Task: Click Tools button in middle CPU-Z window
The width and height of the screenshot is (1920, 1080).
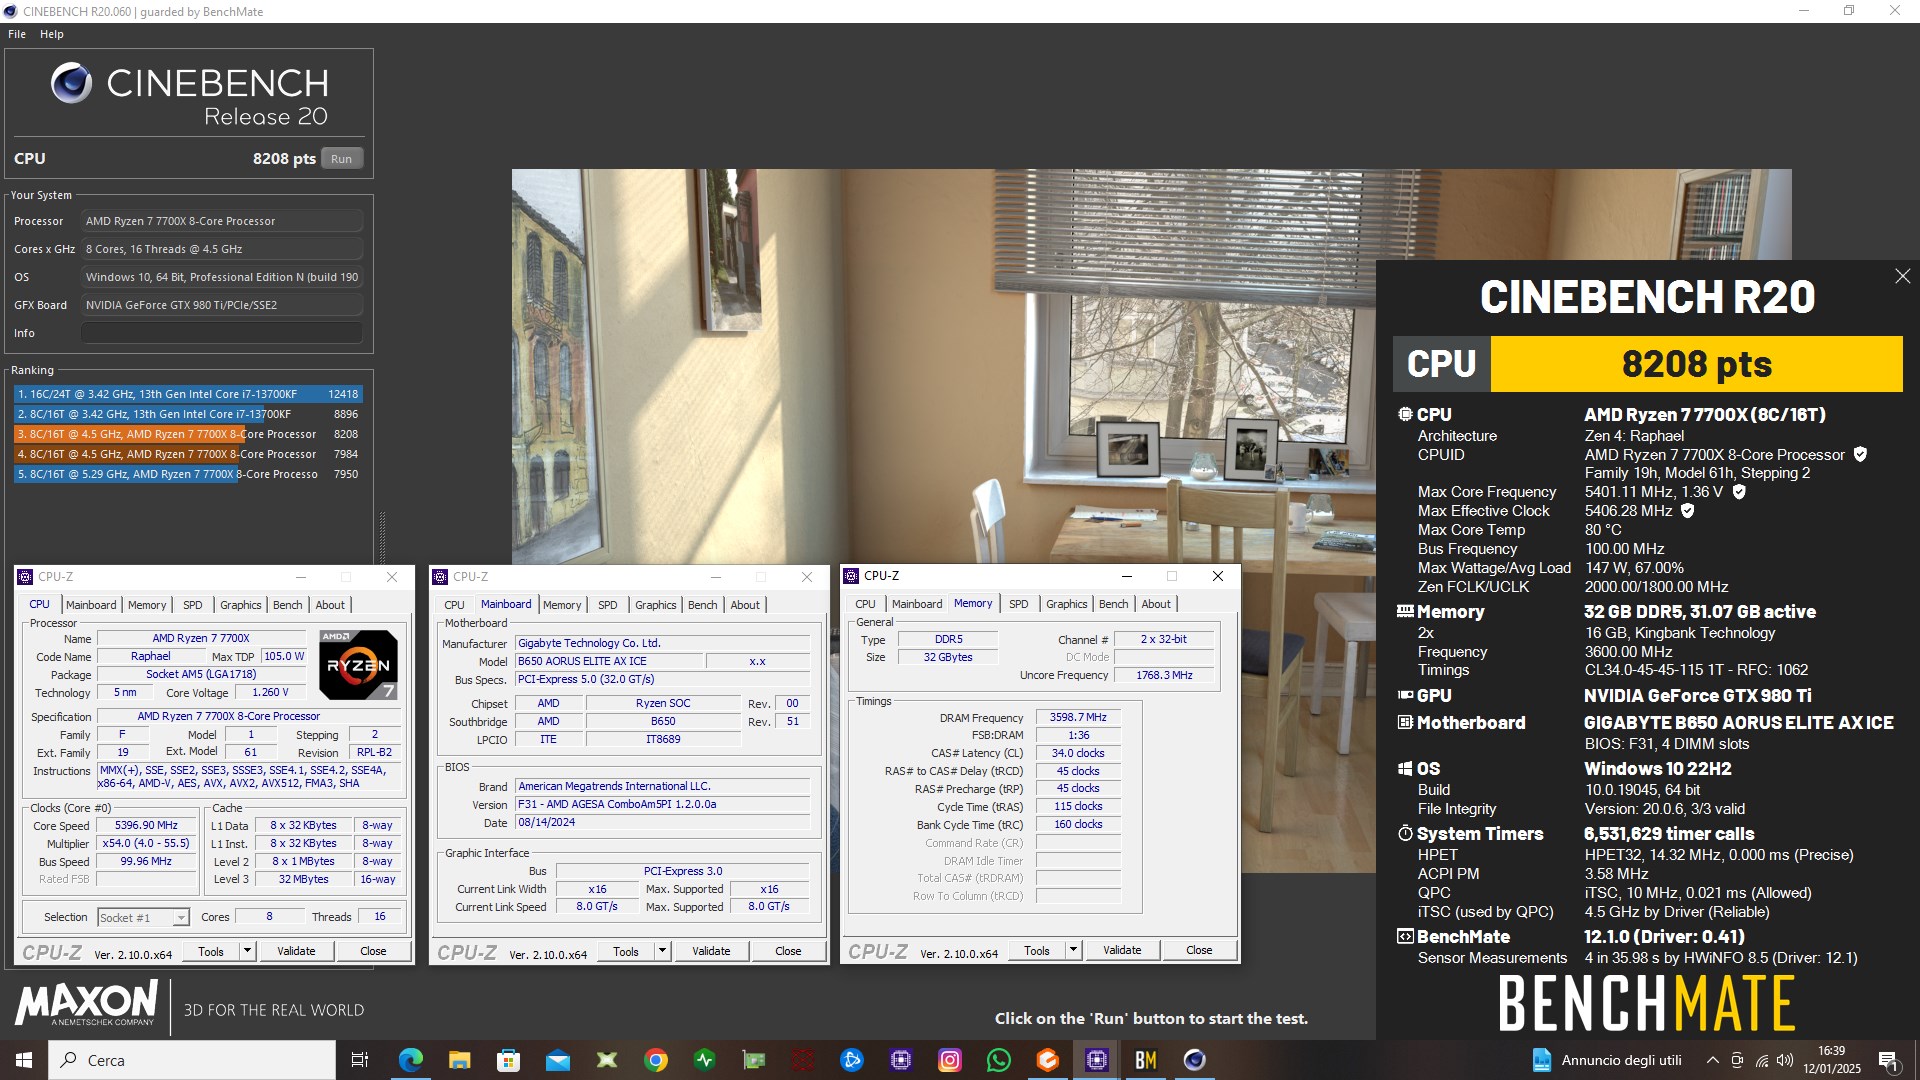Action: (626, 951)
